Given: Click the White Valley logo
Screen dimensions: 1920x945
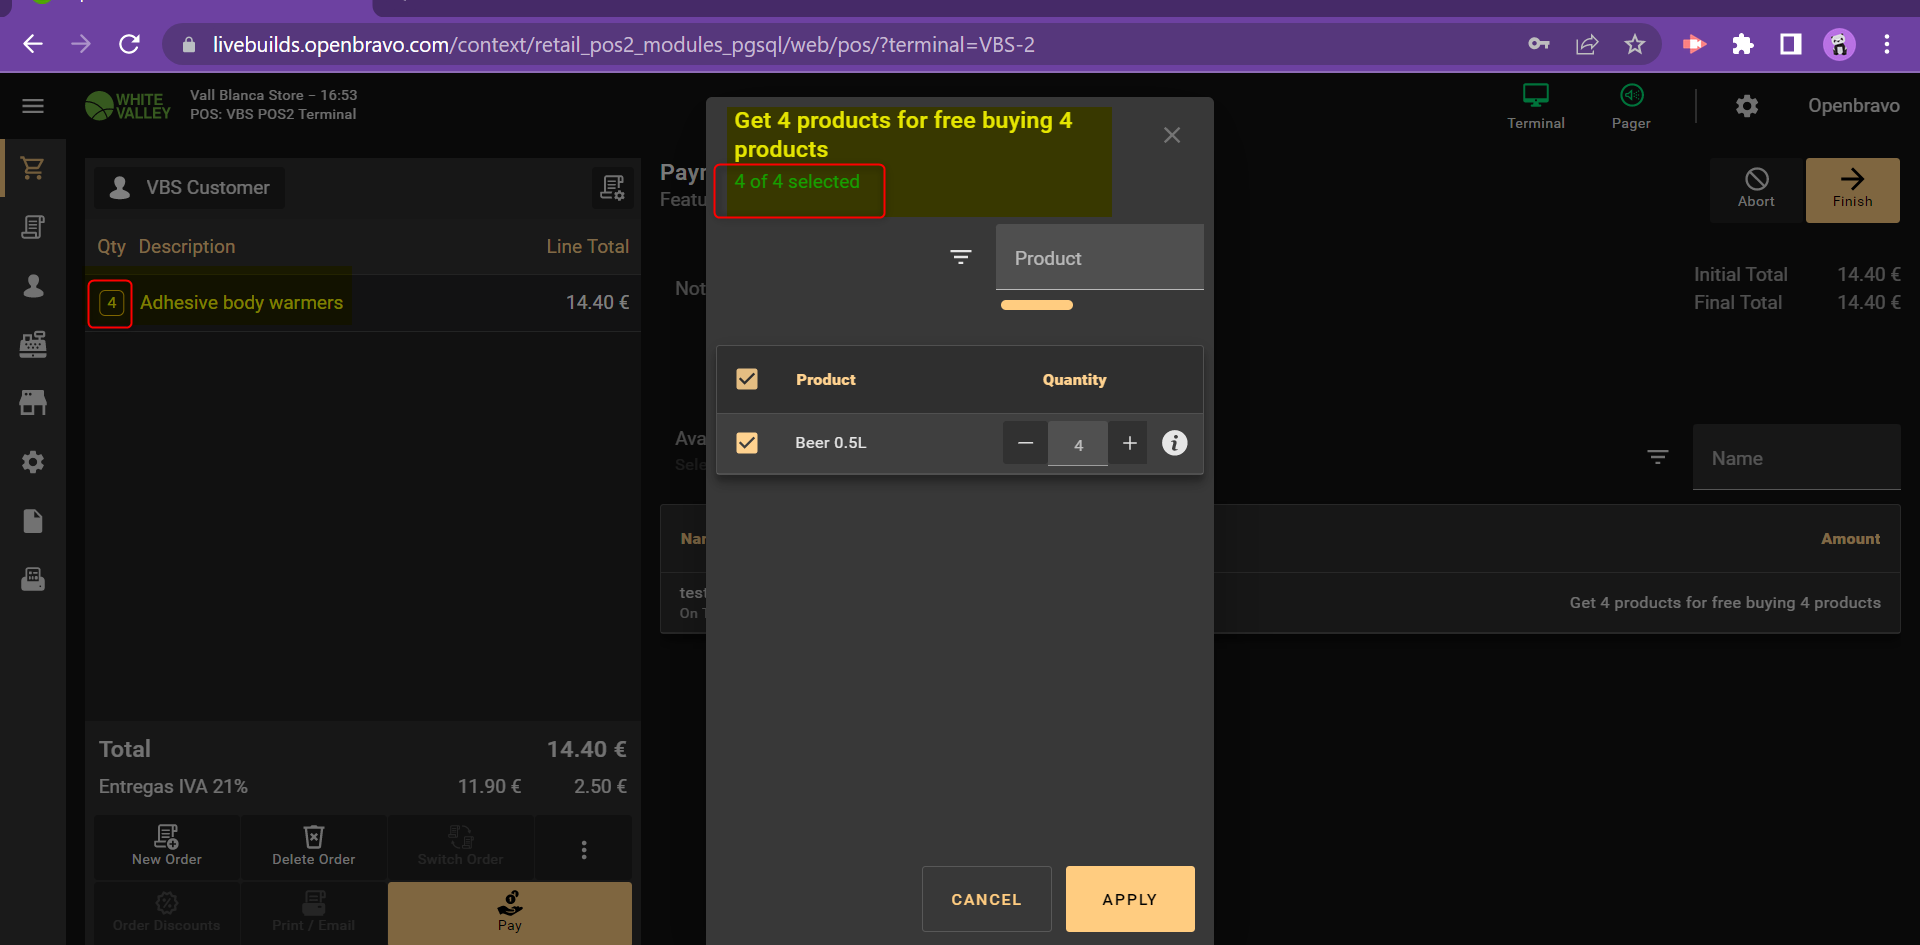Looking at the screenshot, I should tap(128, 106).
